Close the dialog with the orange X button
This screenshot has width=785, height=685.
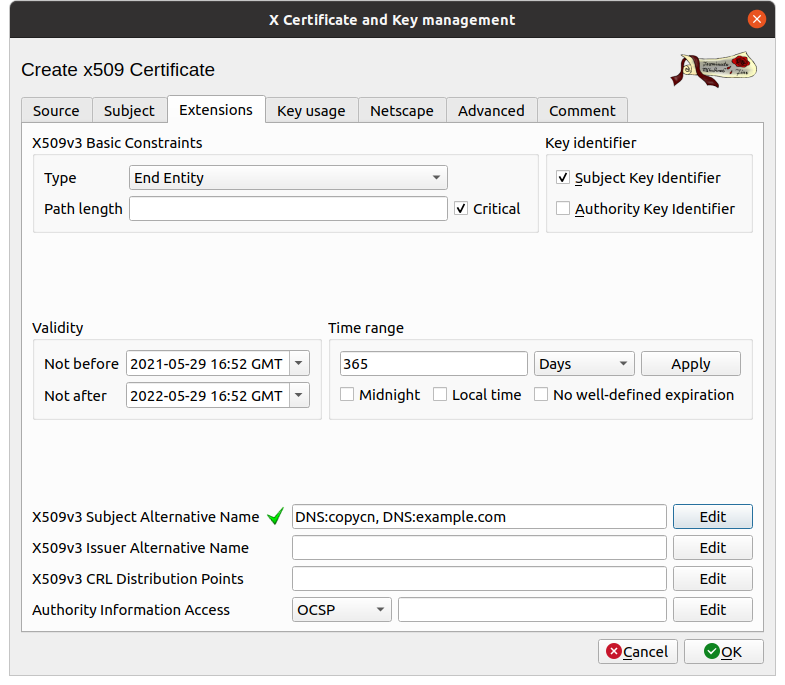click(759, 19)
